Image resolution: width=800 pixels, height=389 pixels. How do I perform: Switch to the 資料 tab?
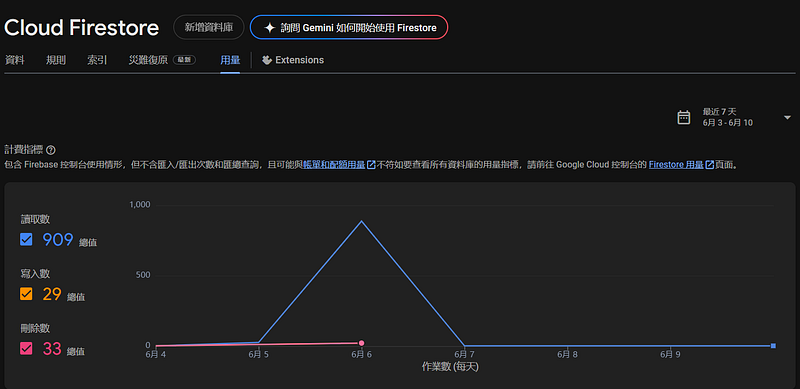click(x=14, y=60)
